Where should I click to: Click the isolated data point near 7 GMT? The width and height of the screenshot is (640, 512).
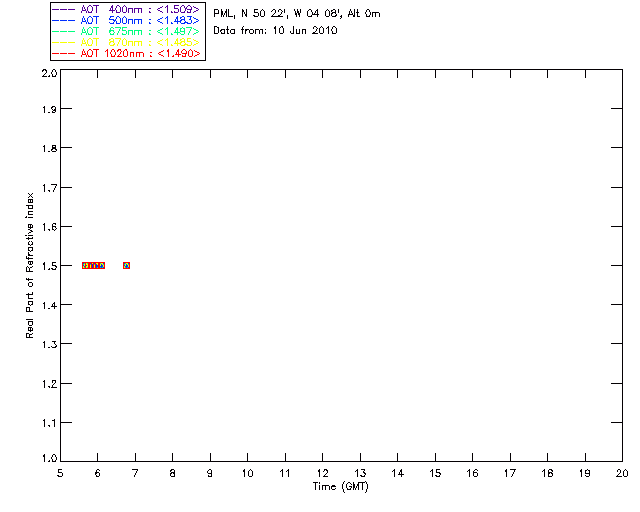tap(127, 265)
